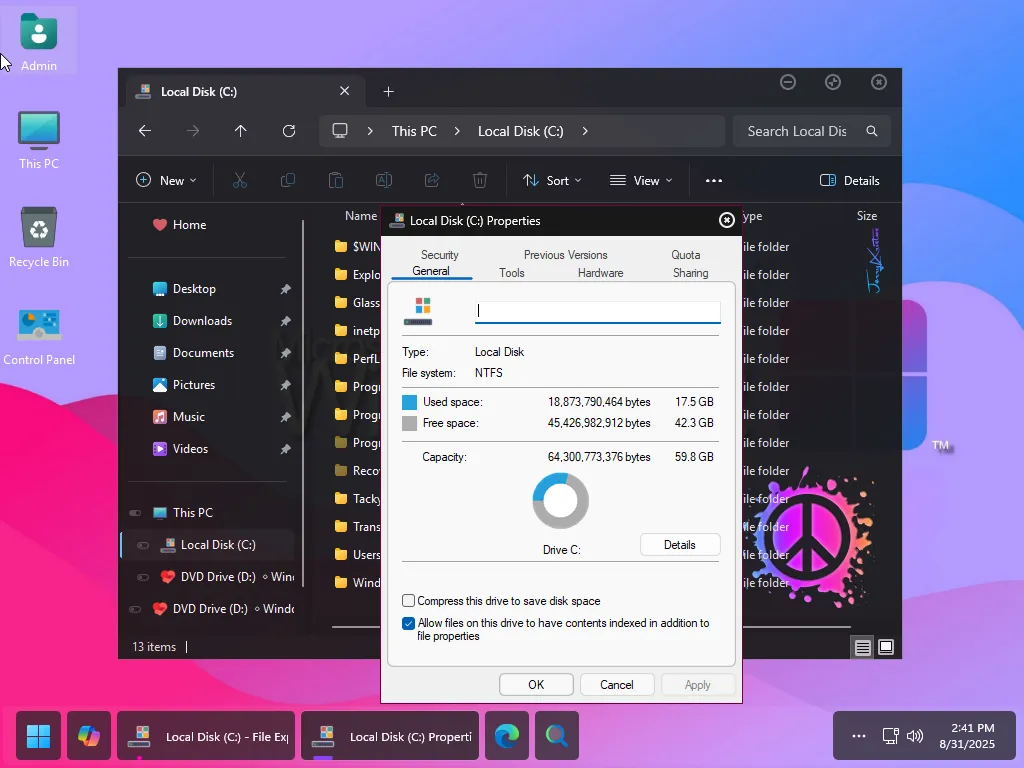Collapse This PC tree node toggle

pos(135,513)
